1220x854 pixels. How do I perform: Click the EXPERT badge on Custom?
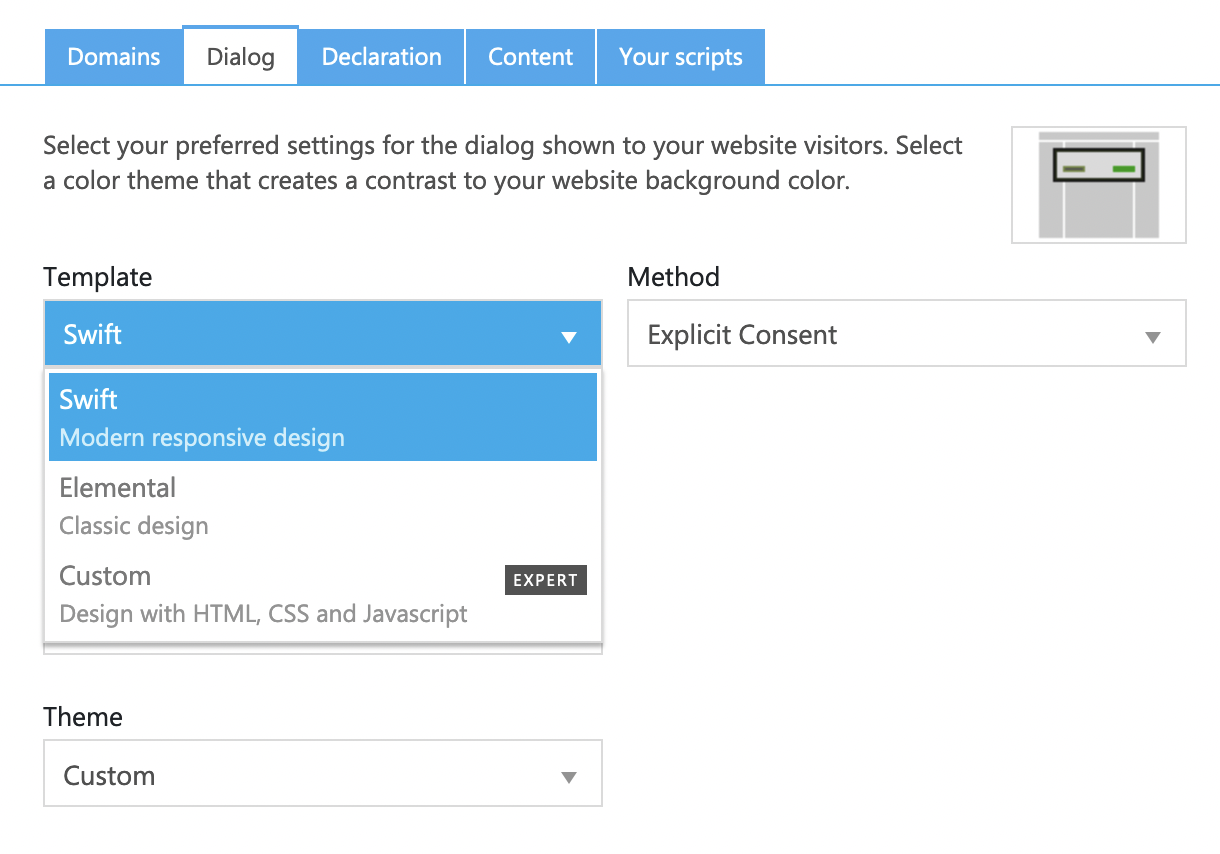[545, 580]
